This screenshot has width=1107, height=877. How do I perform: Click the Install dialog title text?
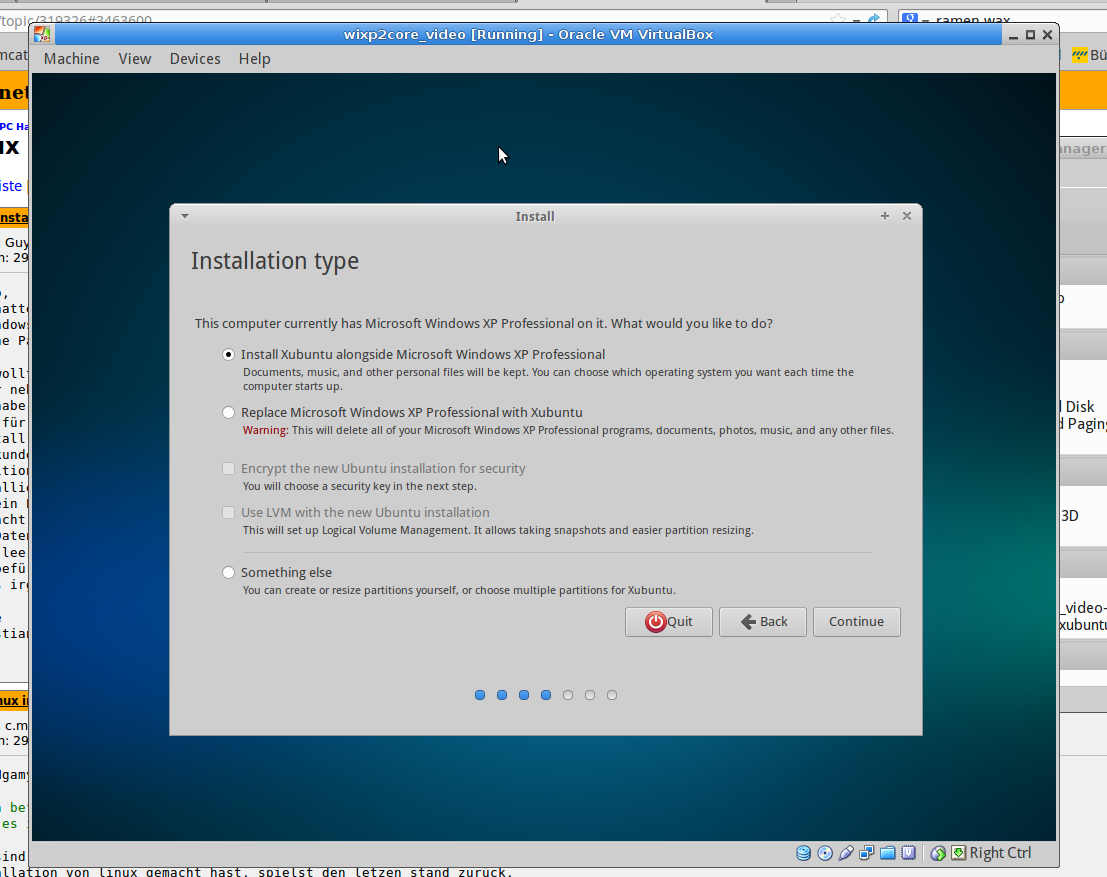pyautogui.click(x=535, y=216)
